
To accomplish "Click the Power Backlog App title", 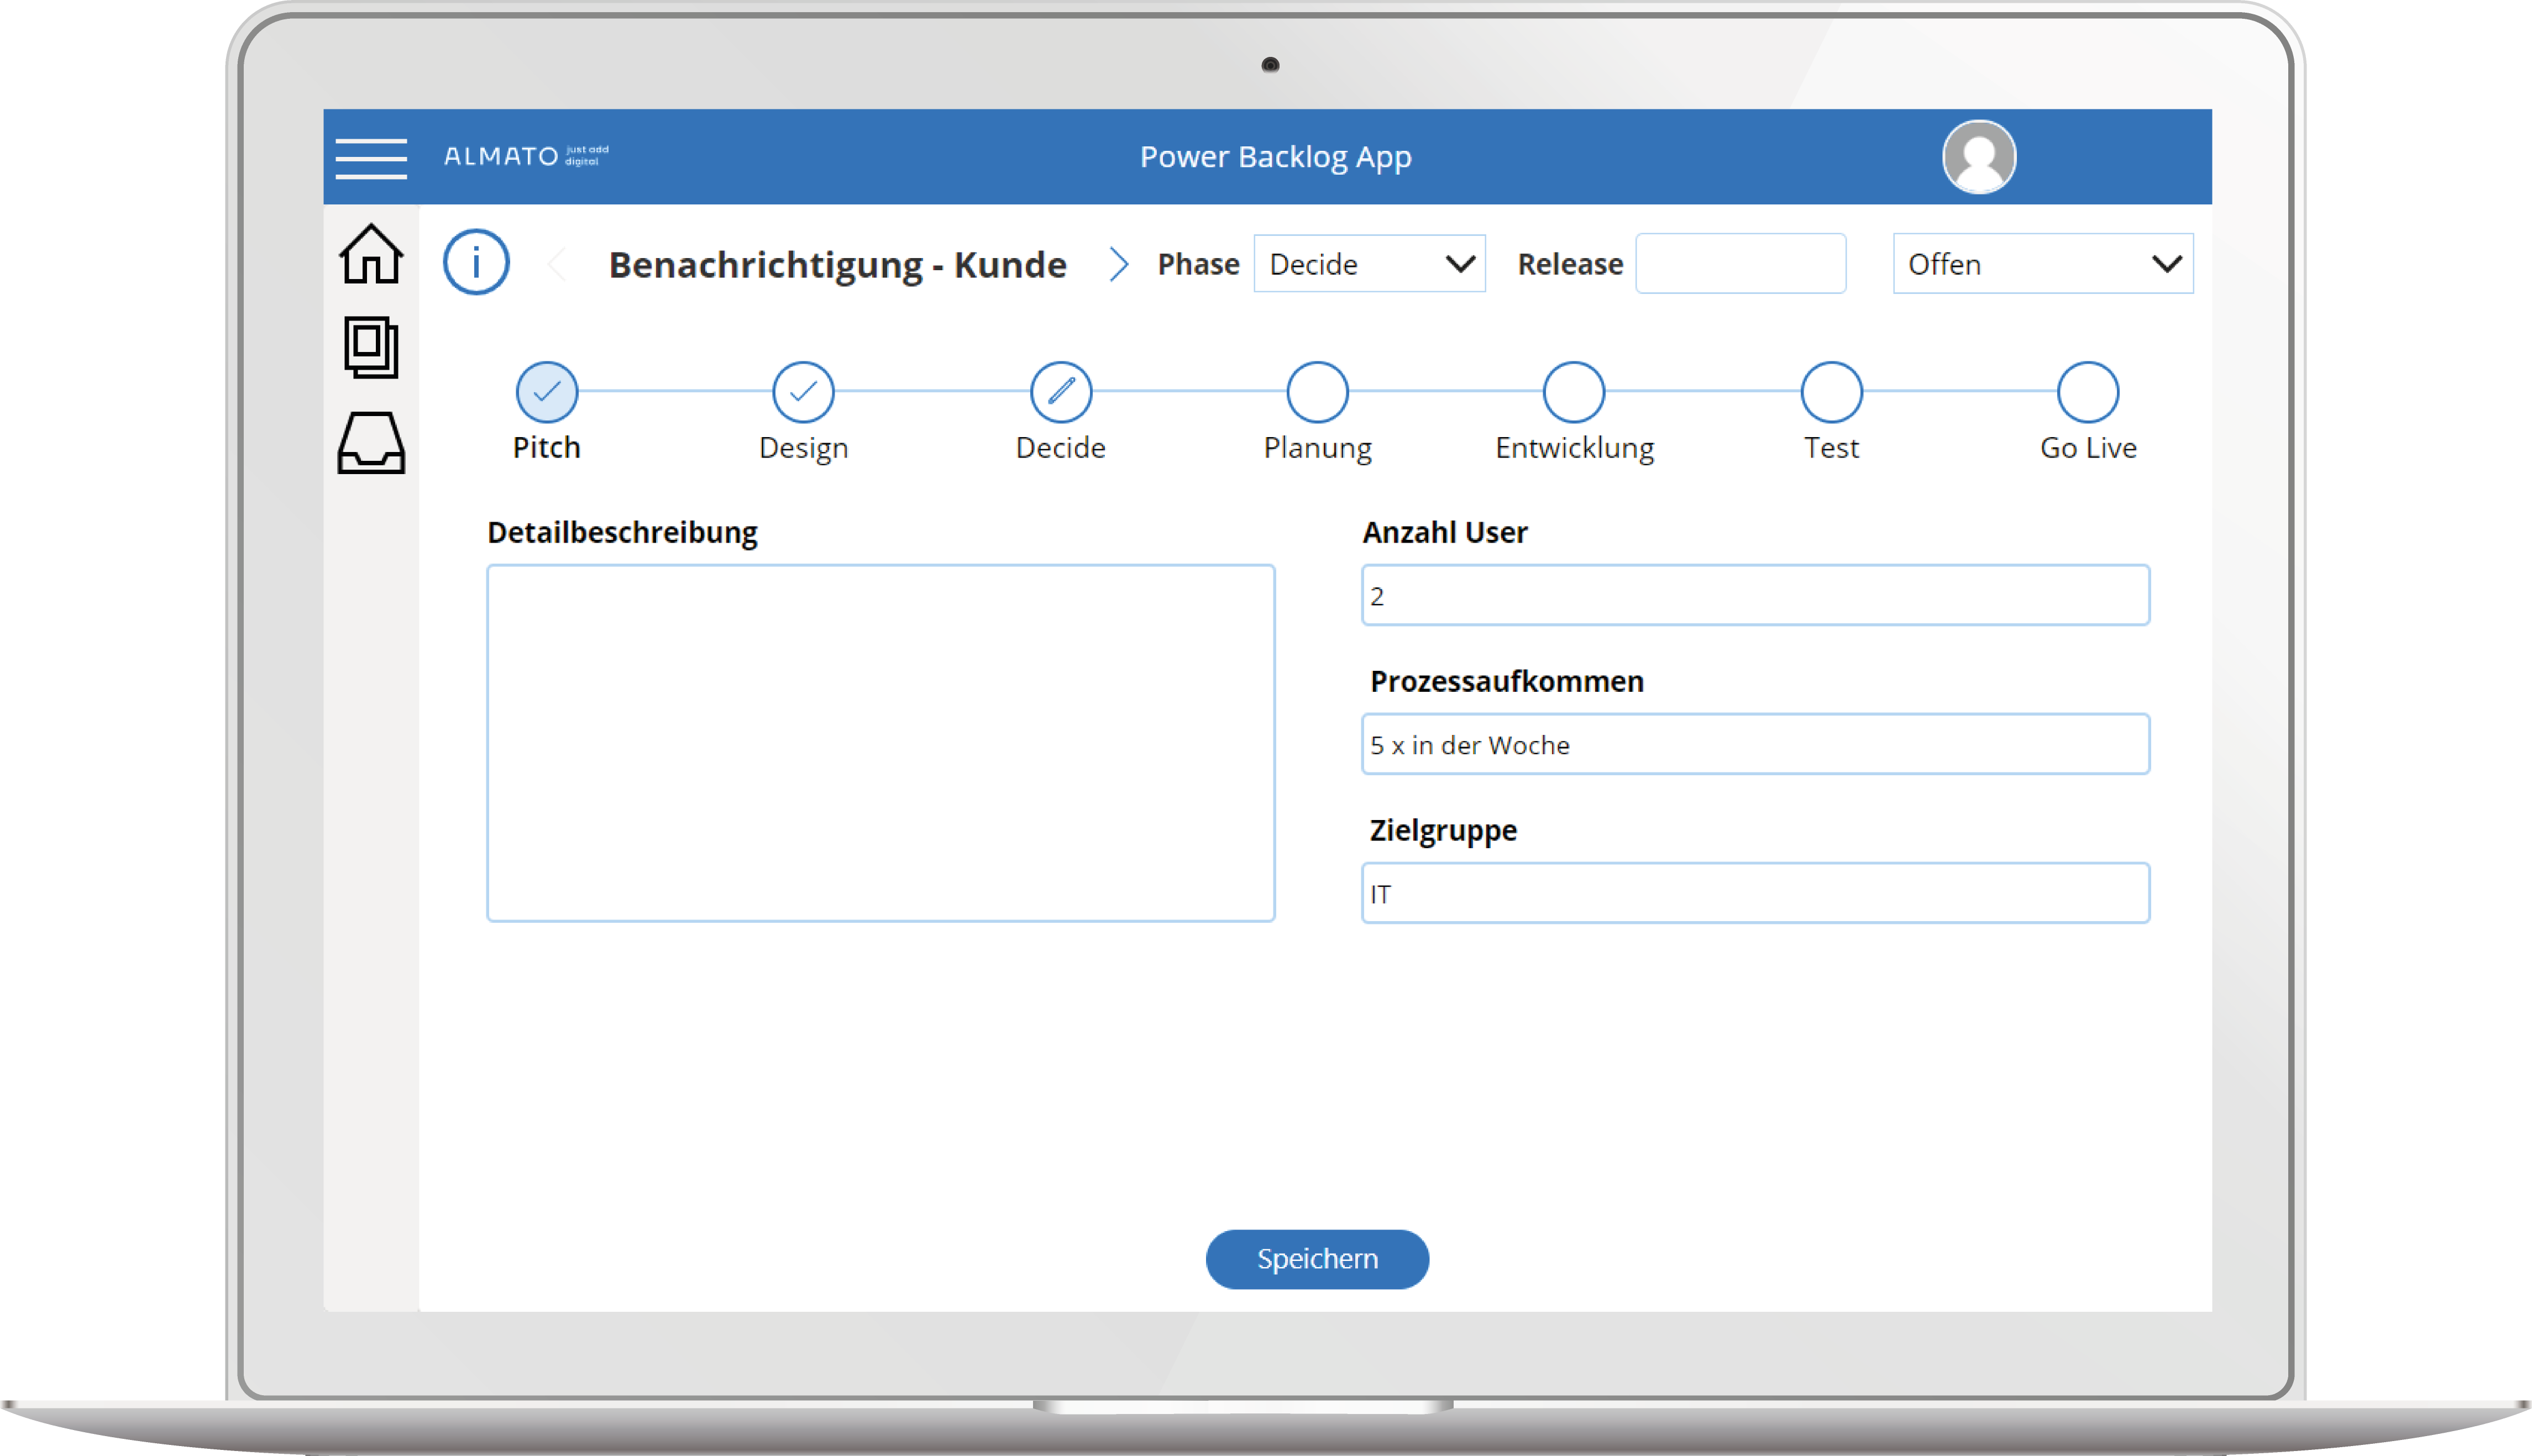I will coord(1276,156).
